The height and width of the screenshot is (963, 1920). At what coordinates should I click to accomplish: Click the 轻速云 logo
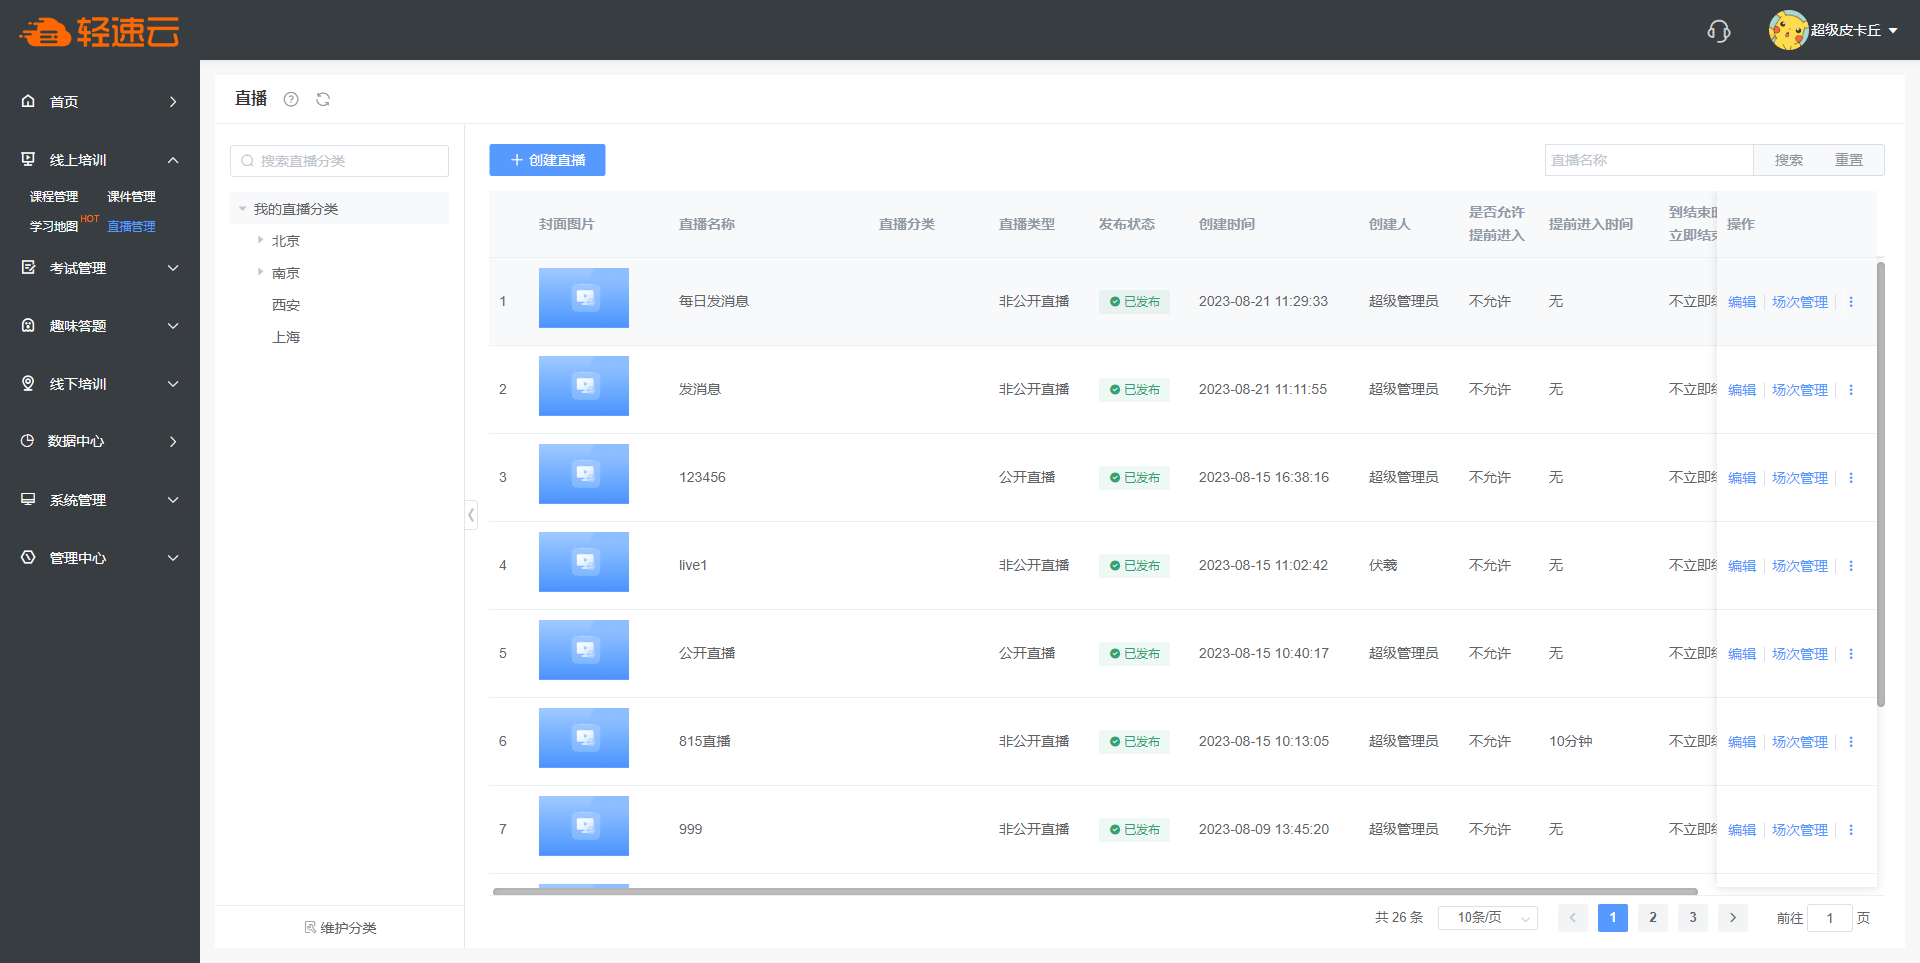point(99,32)
